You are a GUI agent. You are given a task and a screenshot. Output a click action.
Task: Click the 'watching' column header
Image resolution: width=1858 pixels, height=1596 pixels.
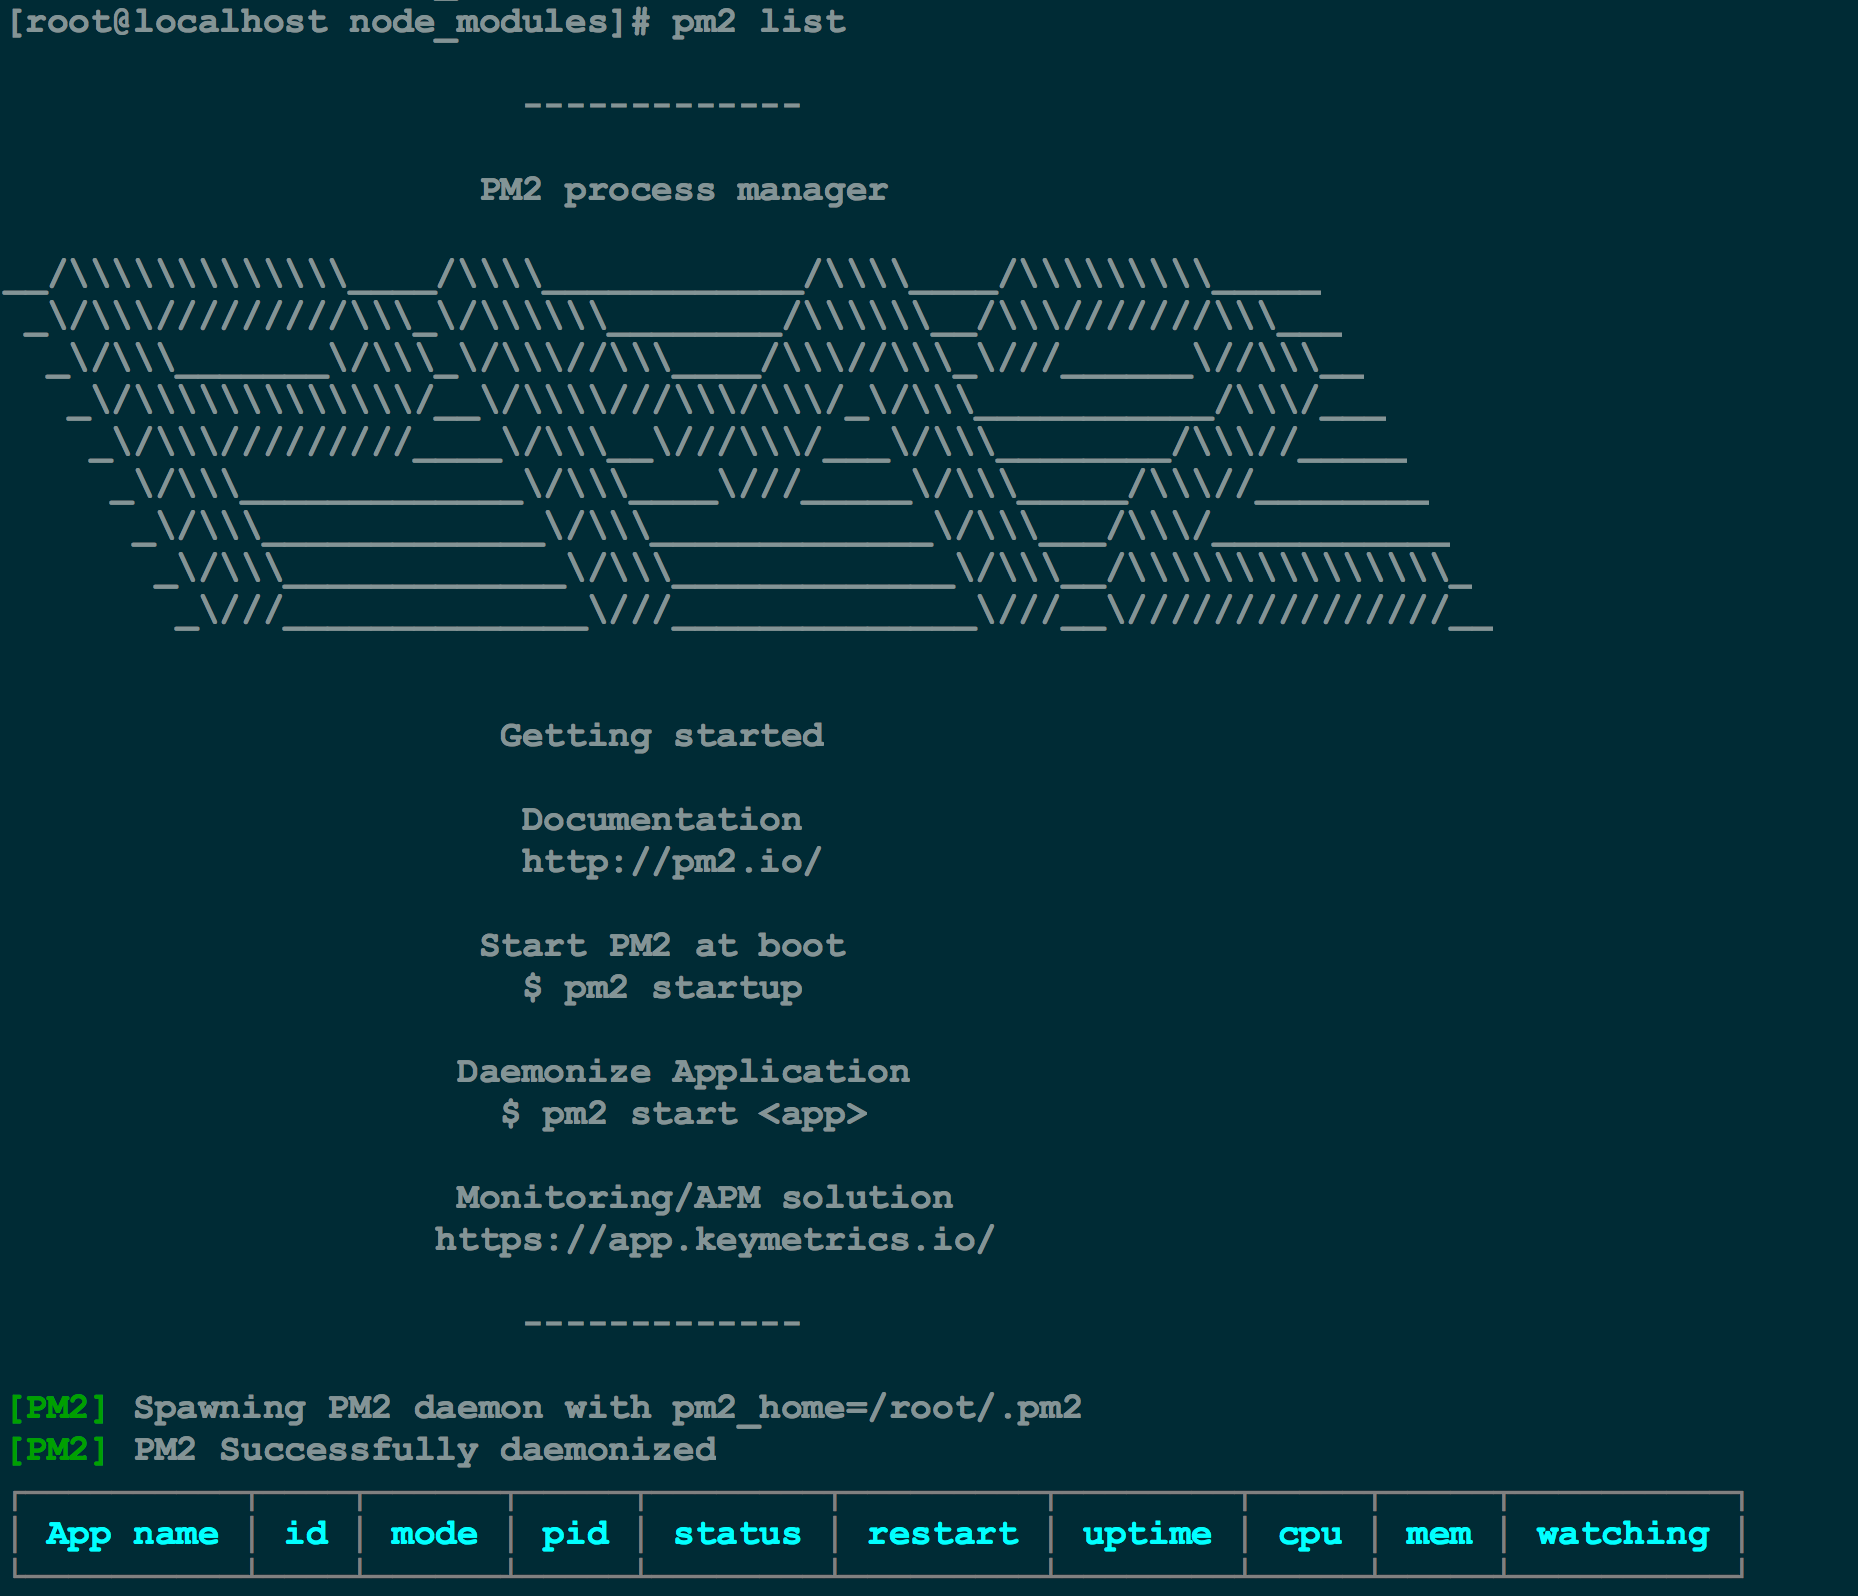(x=1623, y=1535)
